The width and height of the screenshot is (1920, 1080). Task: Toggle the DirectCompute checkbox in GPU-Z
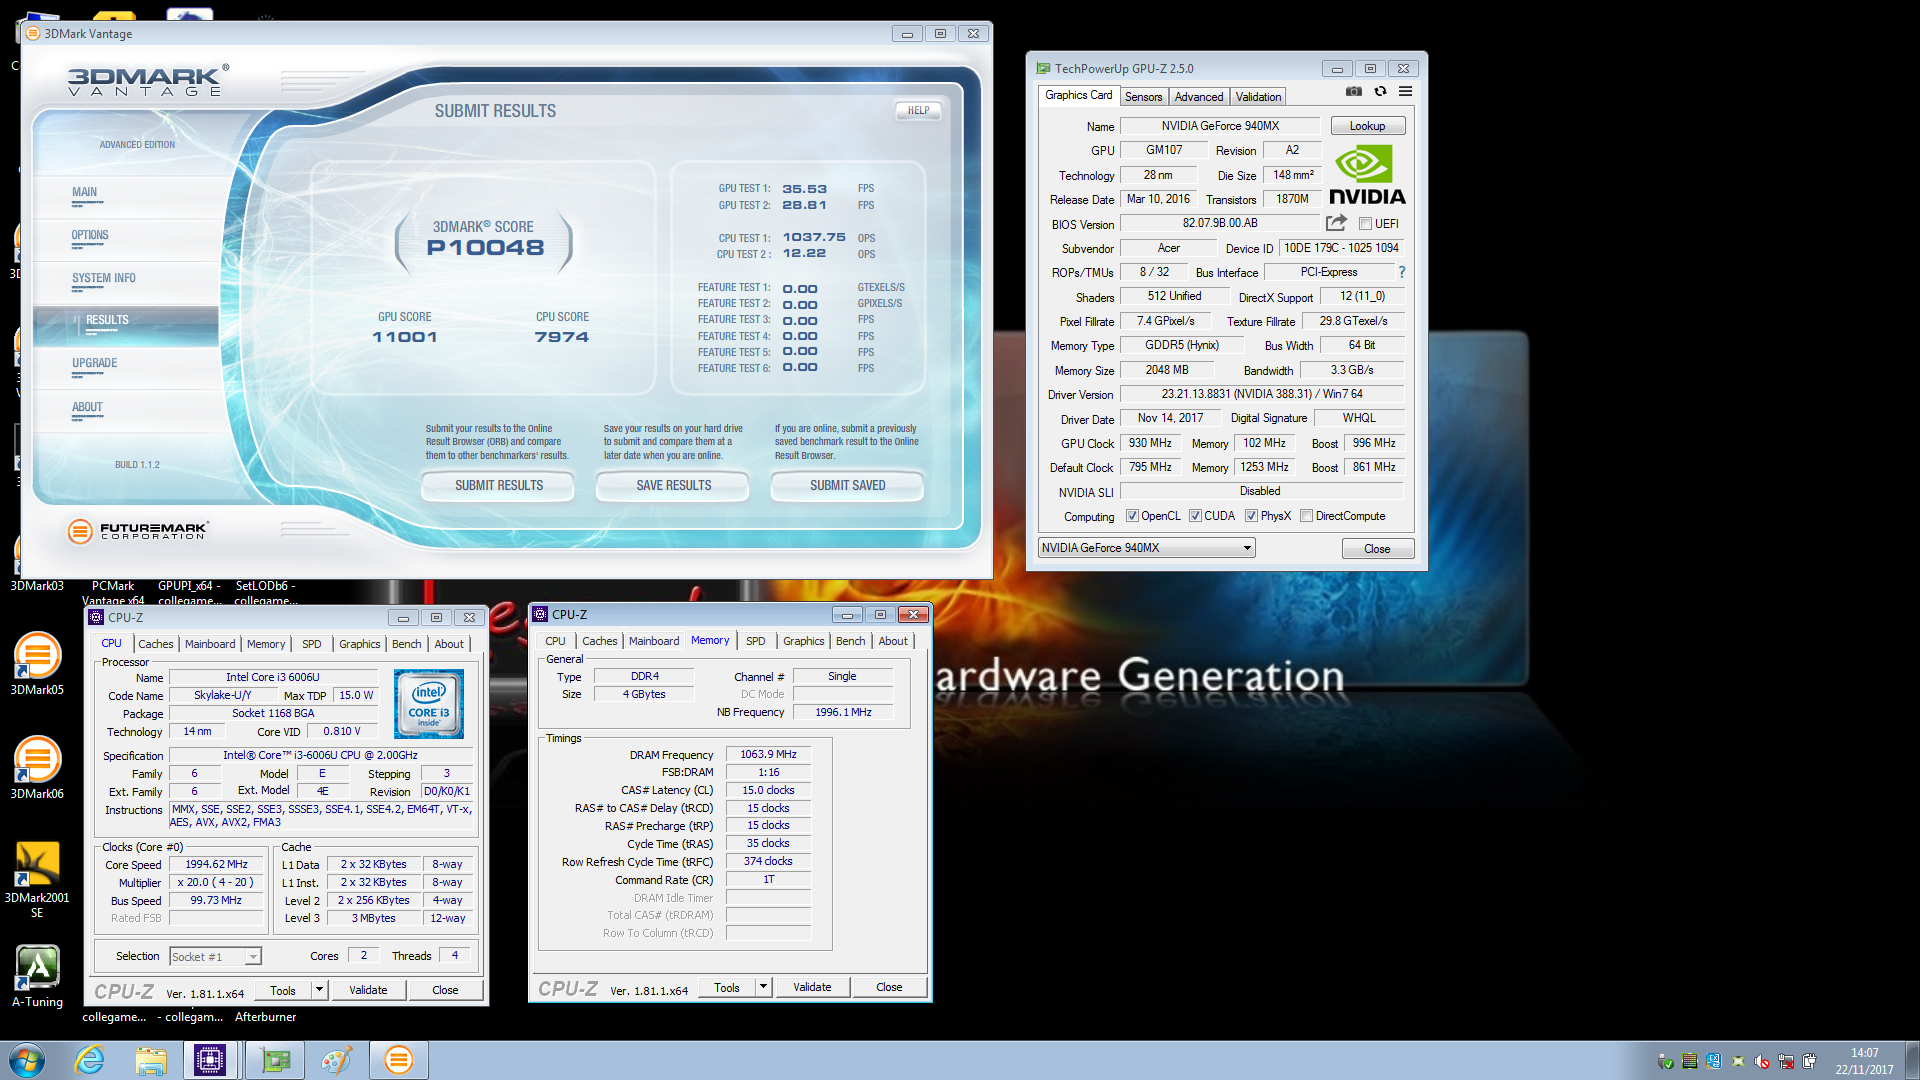1306,516
